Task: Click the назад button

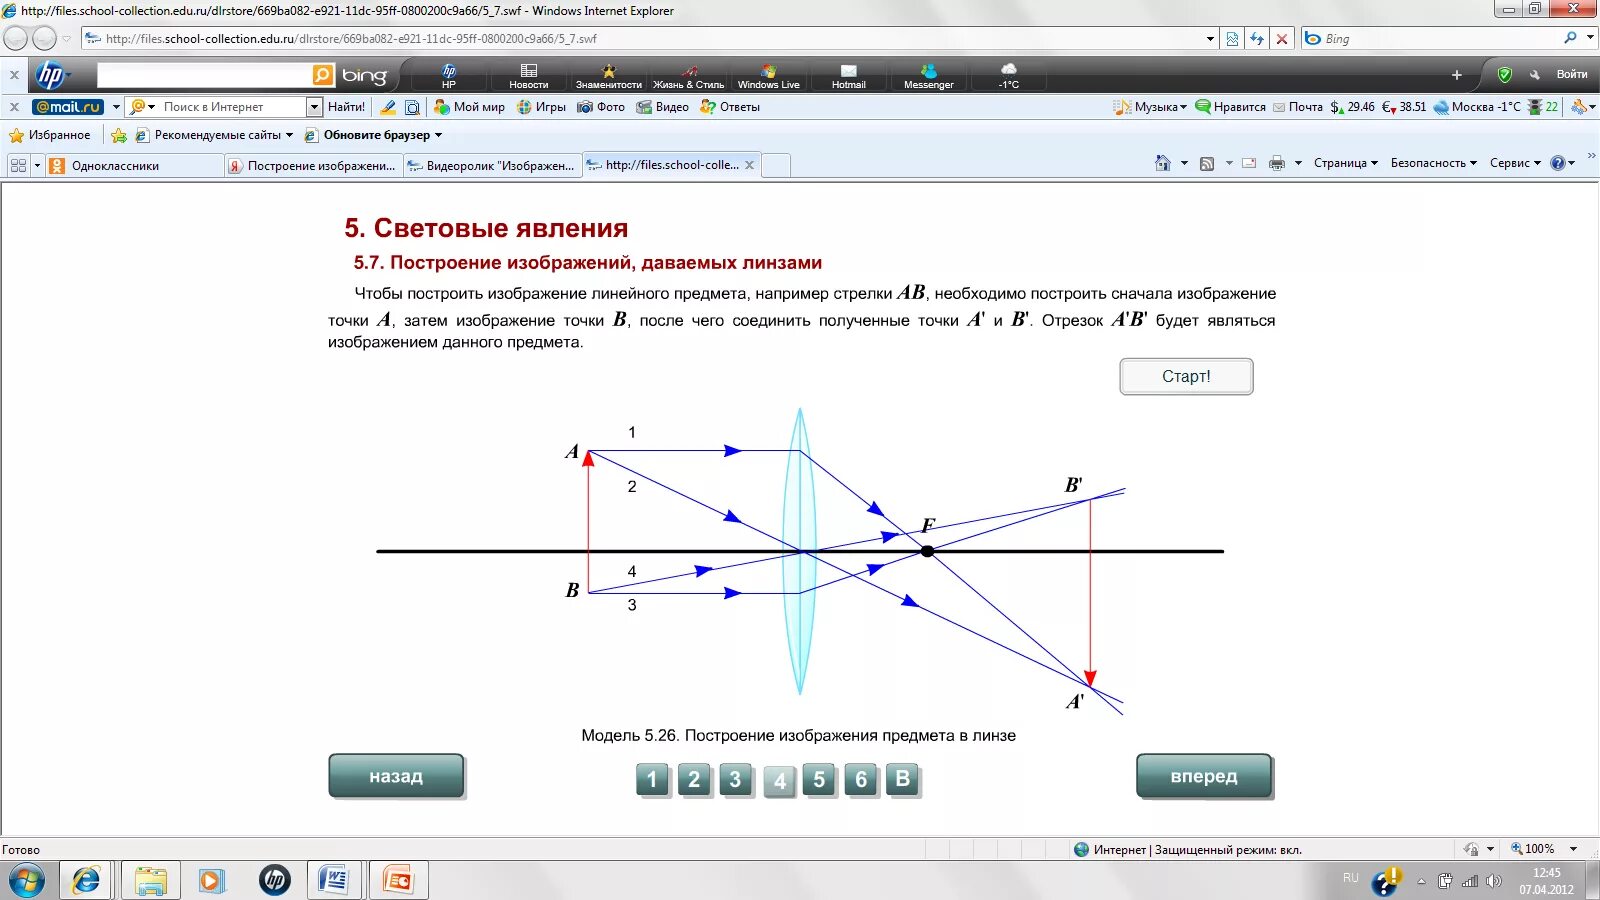Action: pyautogui.click(x=396, y=776)
